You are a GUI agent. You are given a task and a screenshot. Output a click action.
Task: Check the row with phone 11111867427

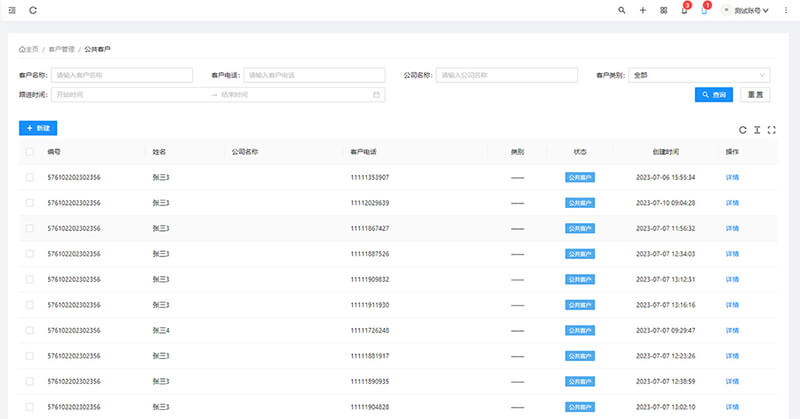30,228
